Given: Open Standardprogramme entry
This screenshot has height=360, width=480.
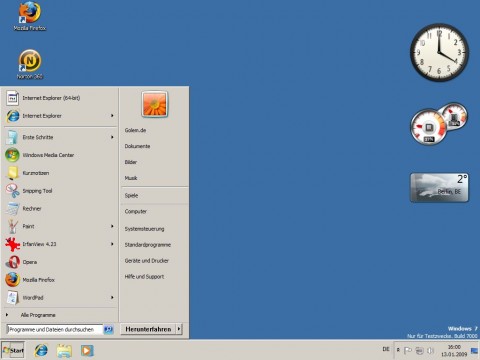Looking at the screenshot, I should 148,245.
